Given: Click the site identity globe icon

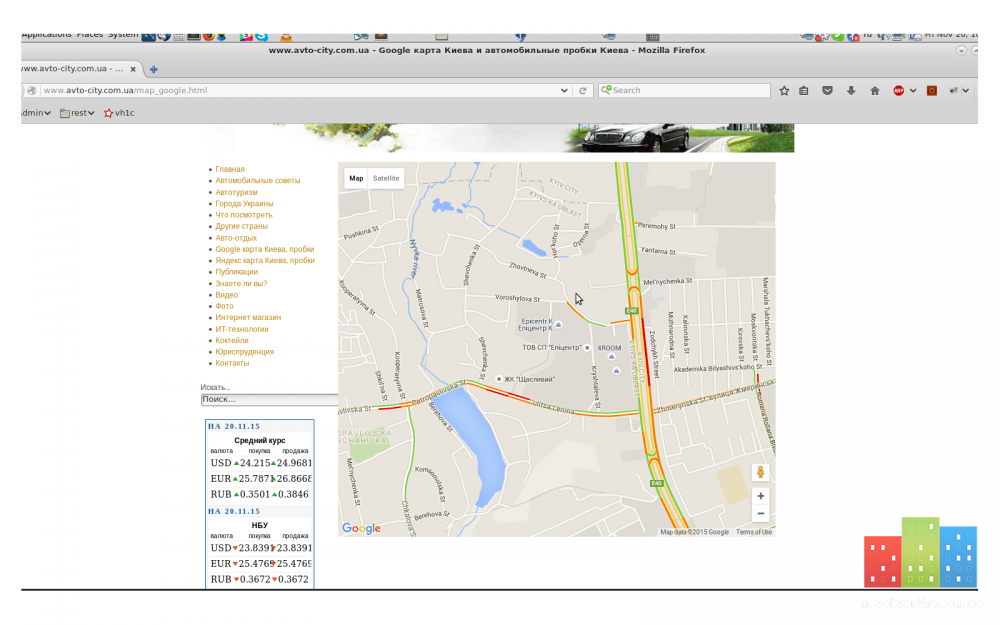Looking at the screenshot, I should point(31,91).
